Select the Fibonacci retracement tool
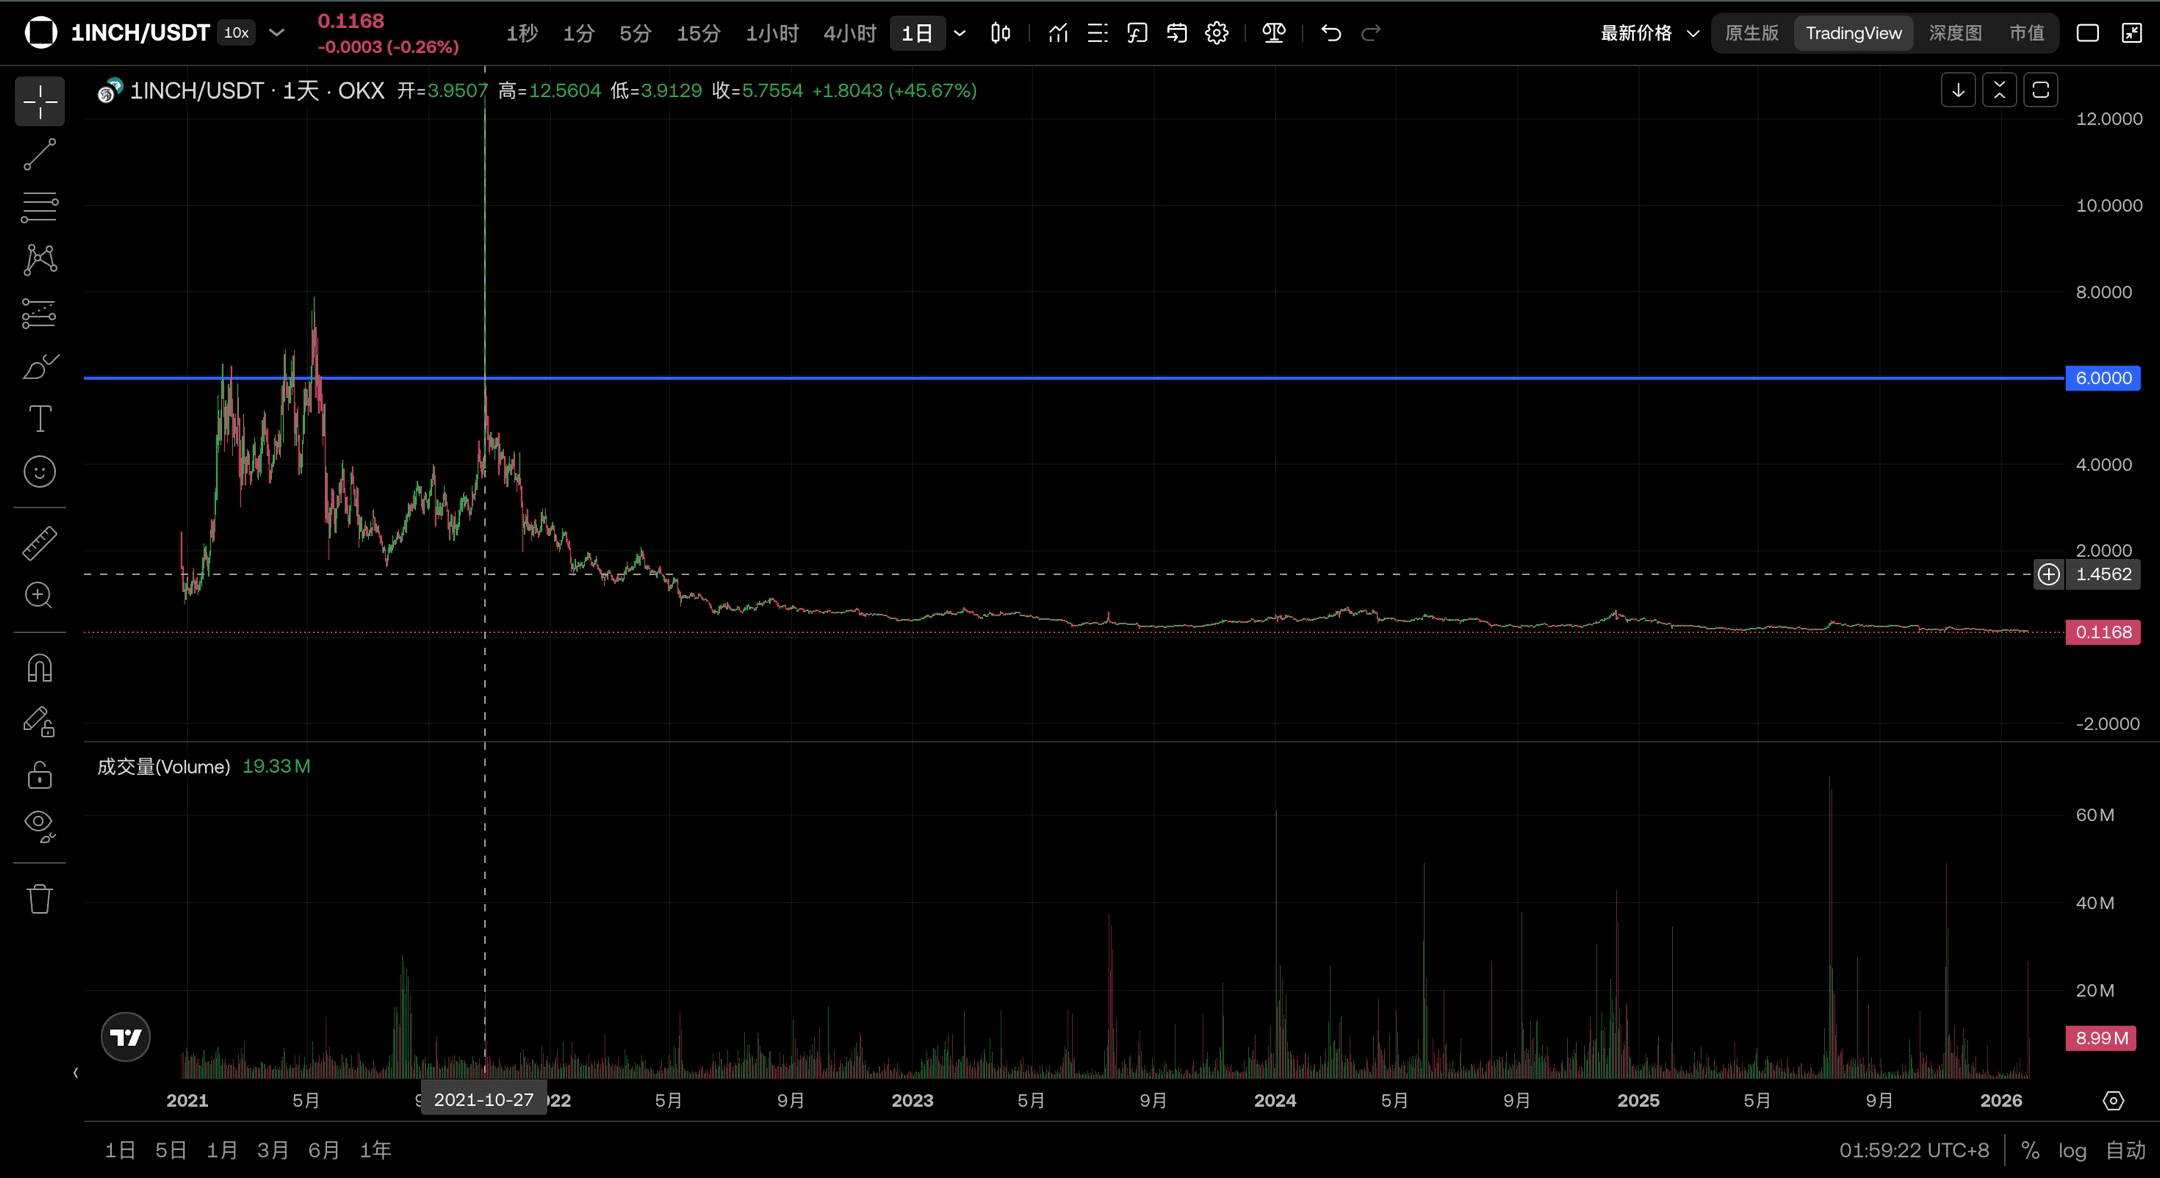The image size is (2160, 1178). coord(40,207)
